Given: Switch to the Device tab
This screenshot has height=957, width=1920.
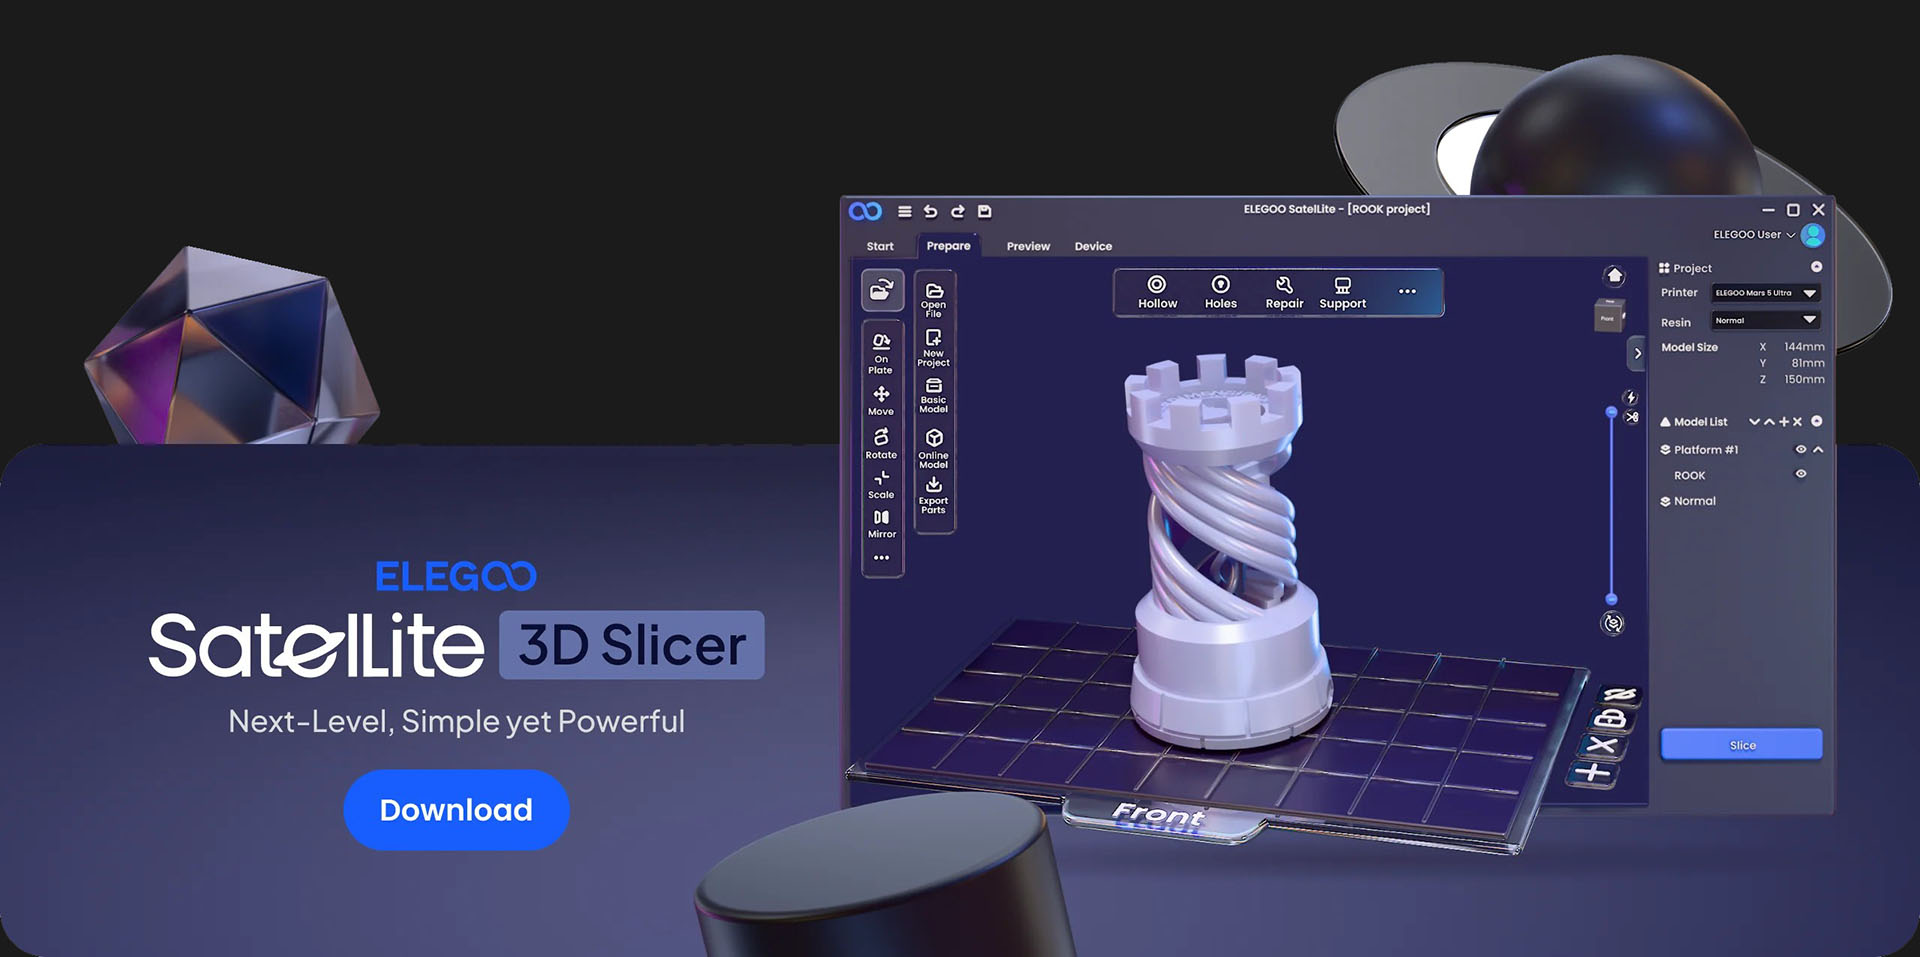Looking at the screenshot, I should 1093,246.
